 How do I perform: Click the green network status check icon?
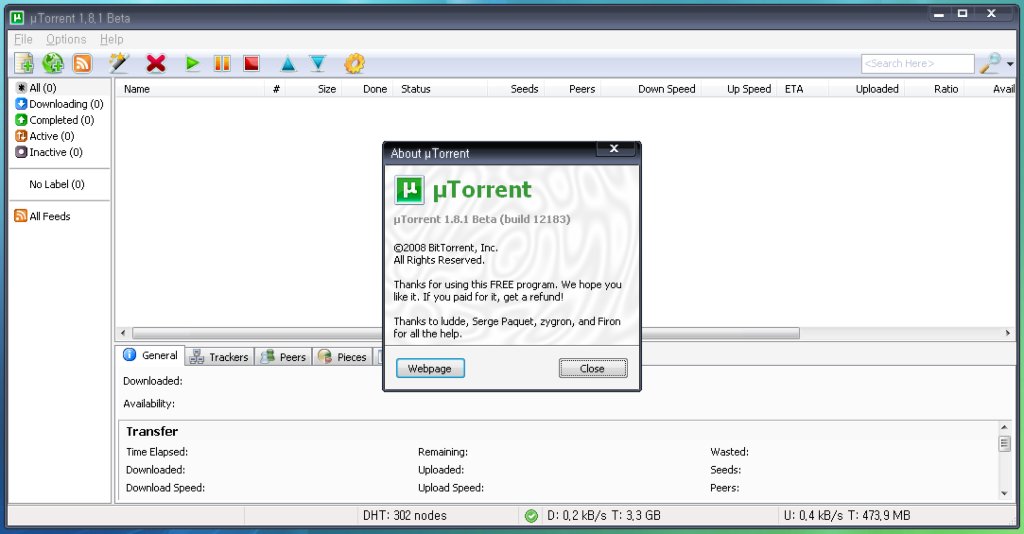[x=532, y=516]
